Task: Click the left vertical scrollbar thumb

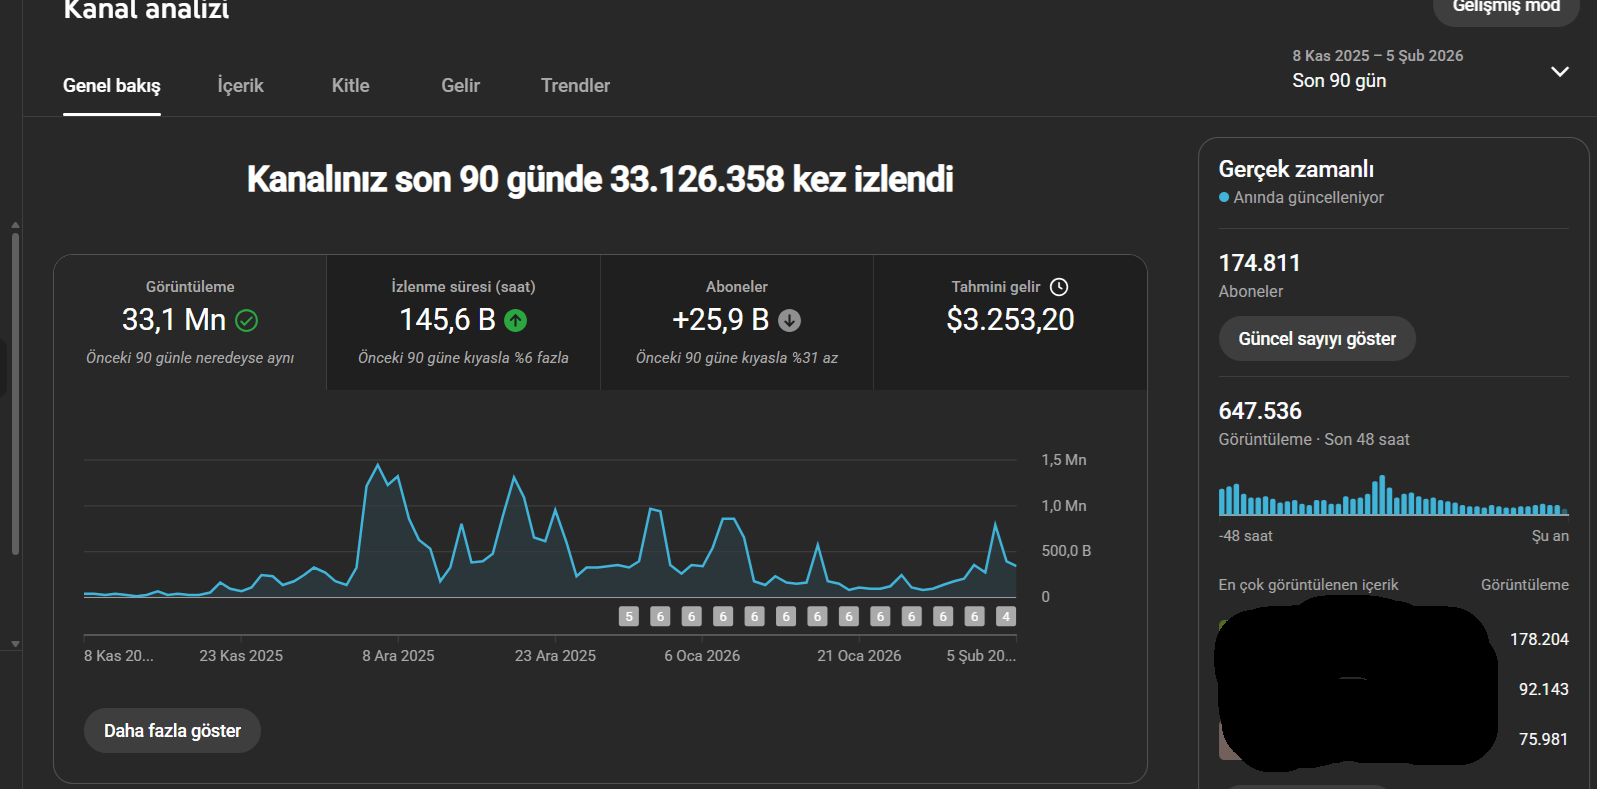Action: pos(15,392)
